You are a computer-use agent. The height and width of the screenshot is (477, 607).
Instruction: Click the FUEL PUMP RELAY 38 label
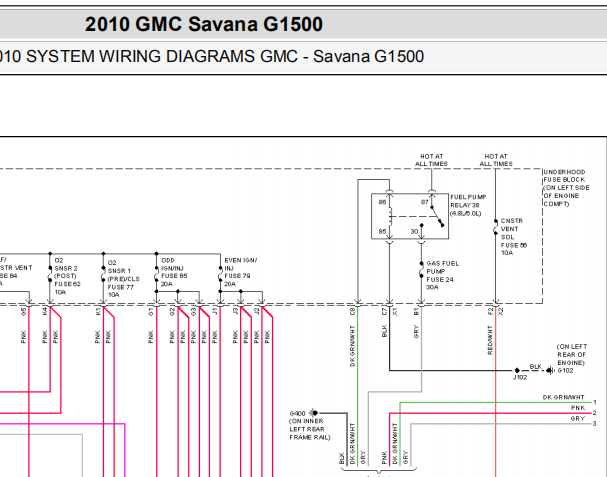click(x=468, y=205)
